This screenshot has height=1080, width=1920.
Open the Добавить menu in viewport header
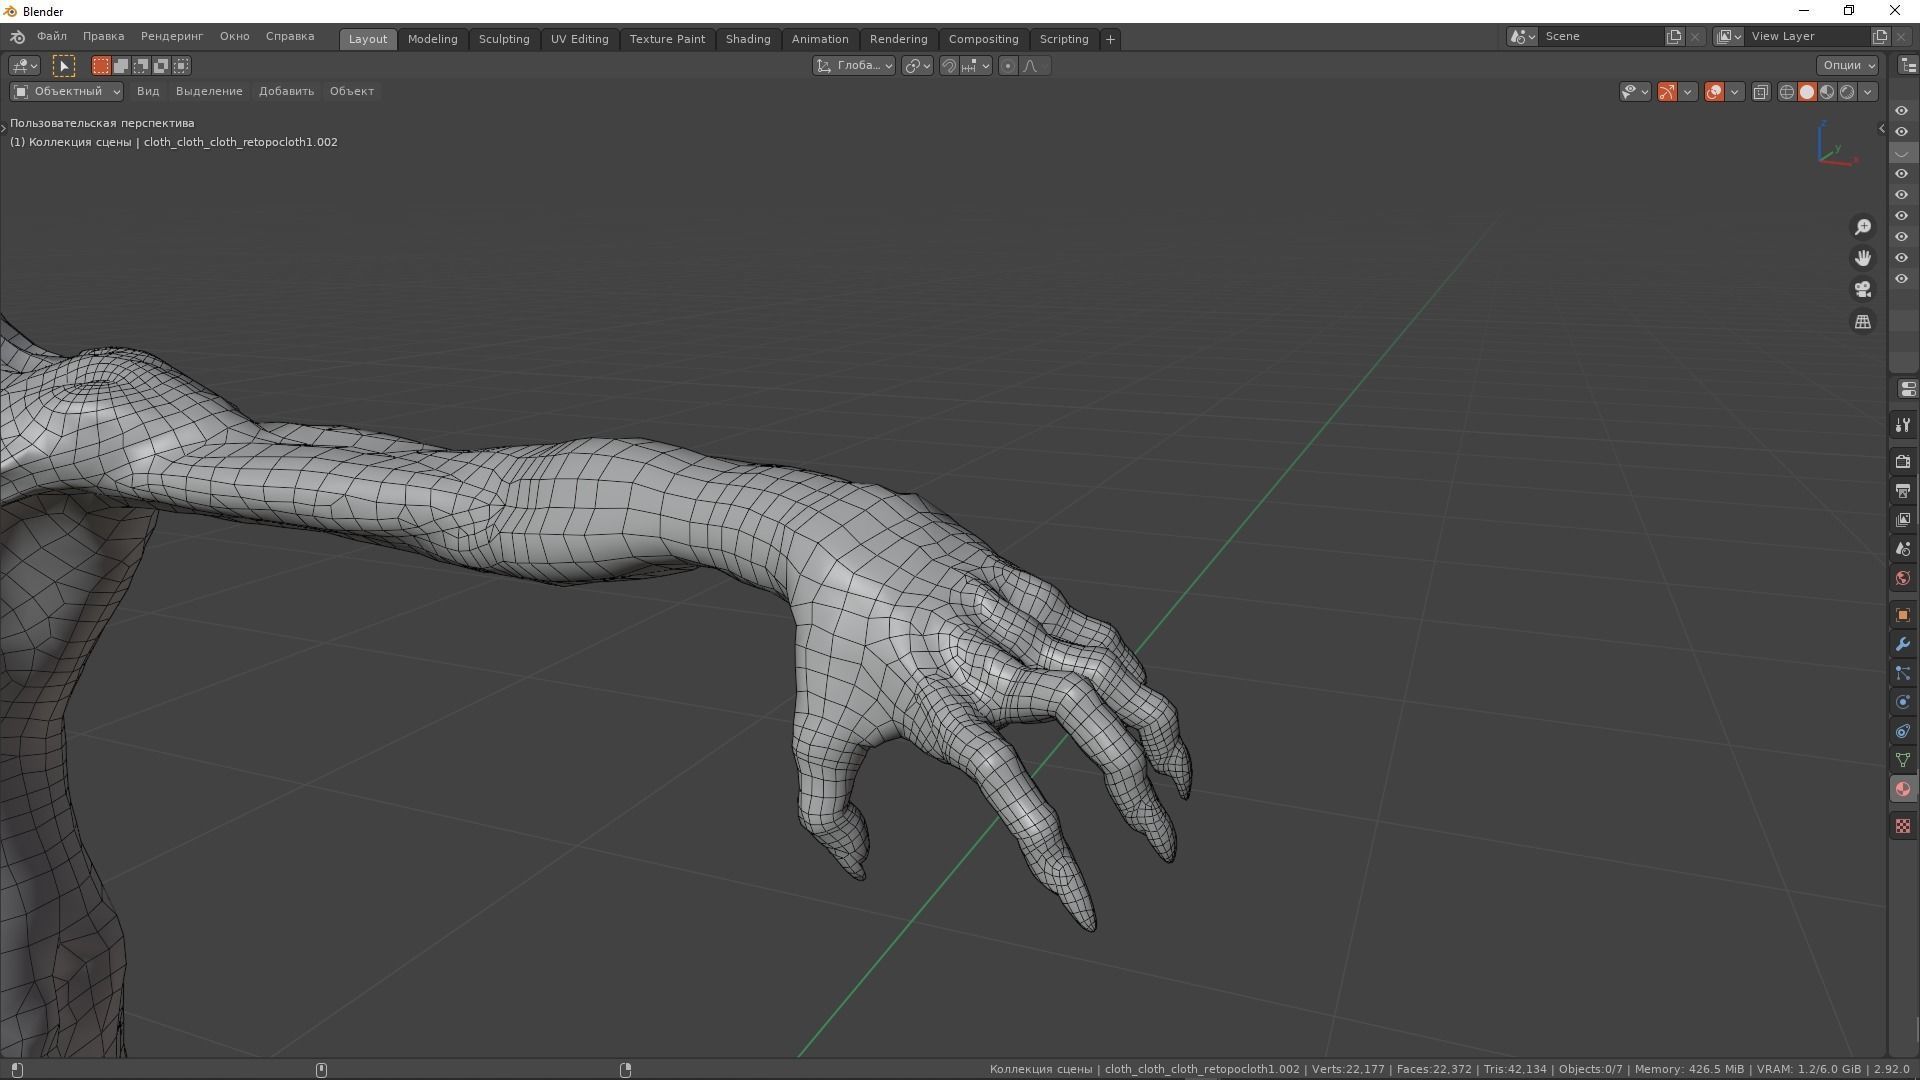click(286, 92)
